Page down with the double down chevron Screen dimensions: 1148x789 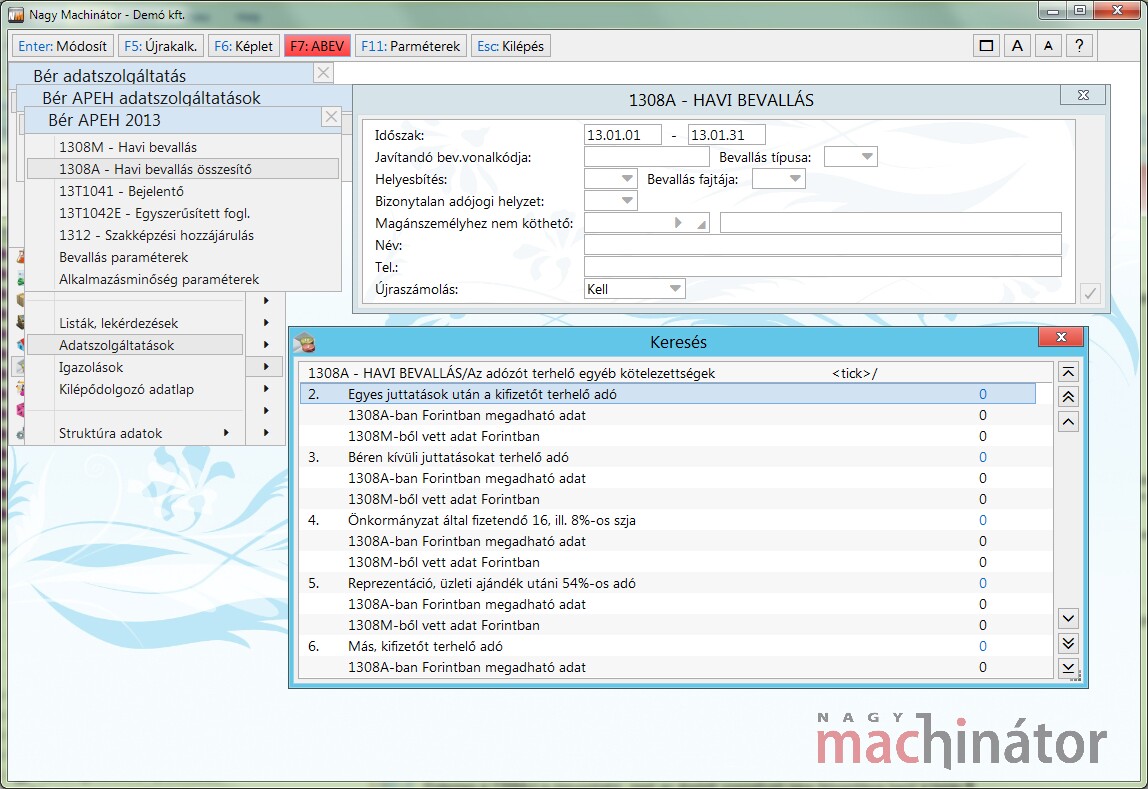click(1068, 642)
